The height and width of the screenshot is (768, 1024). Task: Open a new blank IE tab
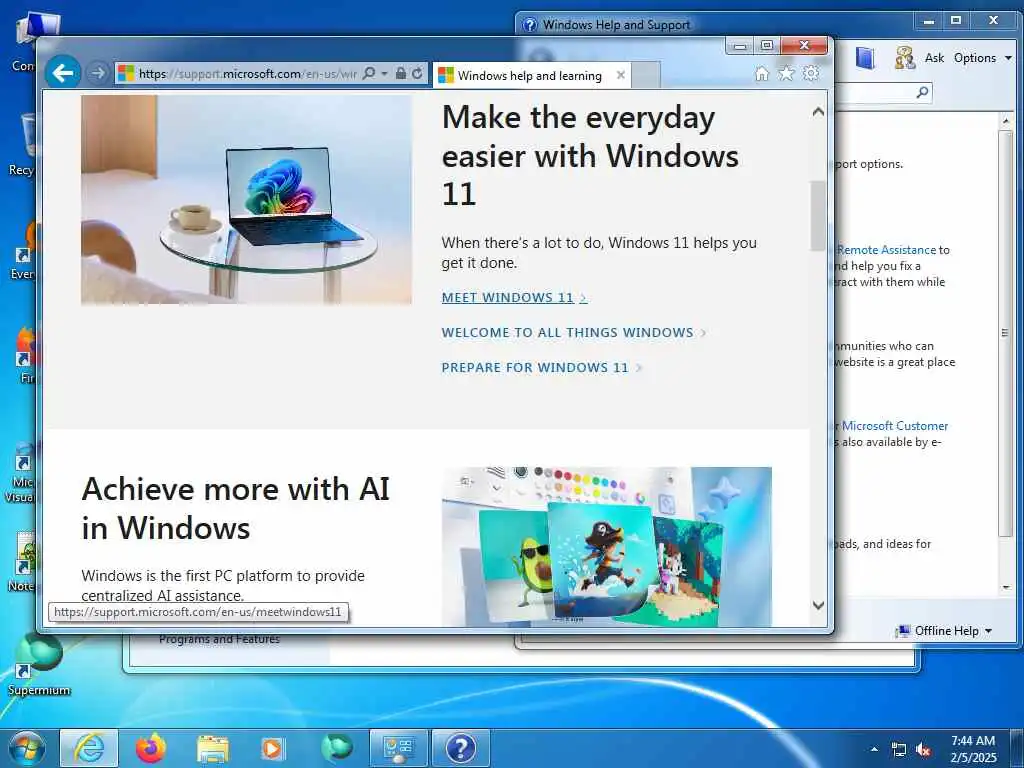646,75
